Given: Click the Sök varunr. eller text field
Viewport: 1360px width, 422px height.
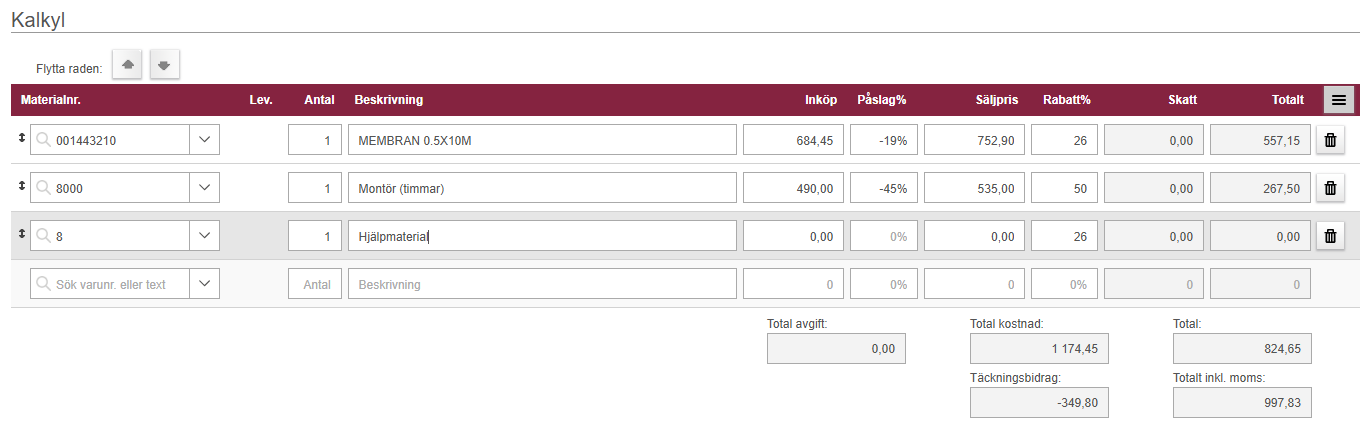Looking at the screenshot, I should tap(110, 284).
